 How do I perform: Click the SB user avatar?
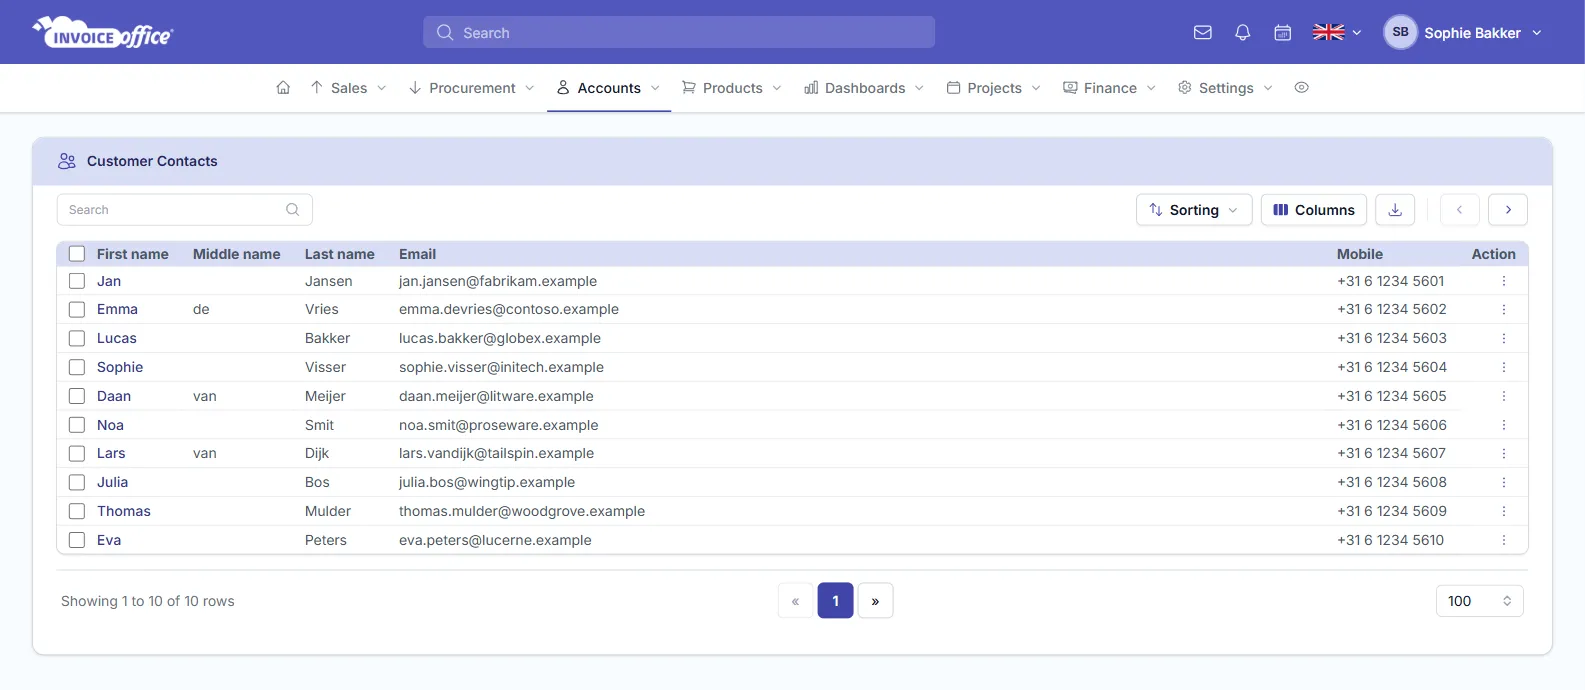(1400, 32)
